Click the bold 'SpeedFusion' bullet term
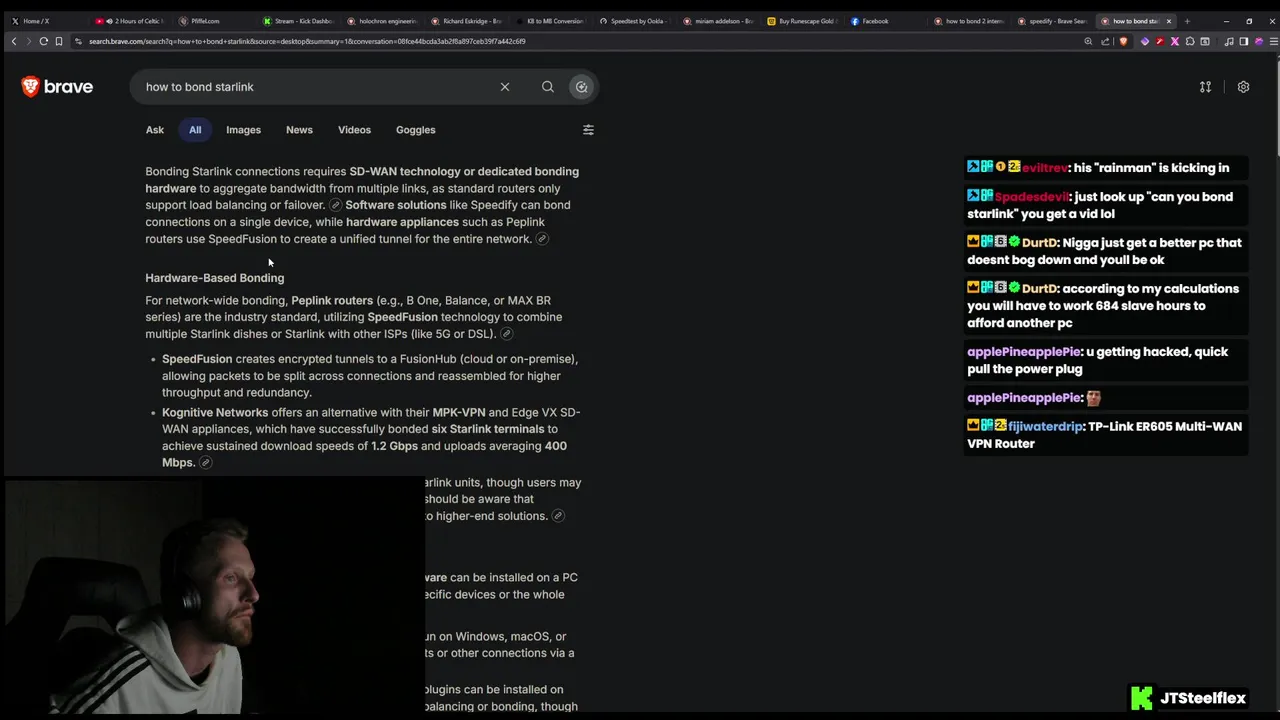1280x720 pixels. [197, 359]
